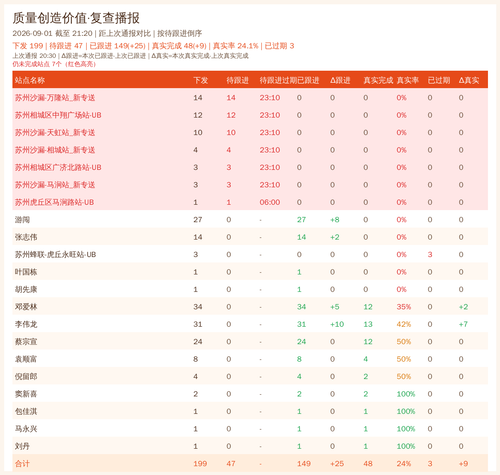The image size is (500, 475).
Task: Click the +2 Δ跟进 value in 张志伟 row
Action: point(335,237)
